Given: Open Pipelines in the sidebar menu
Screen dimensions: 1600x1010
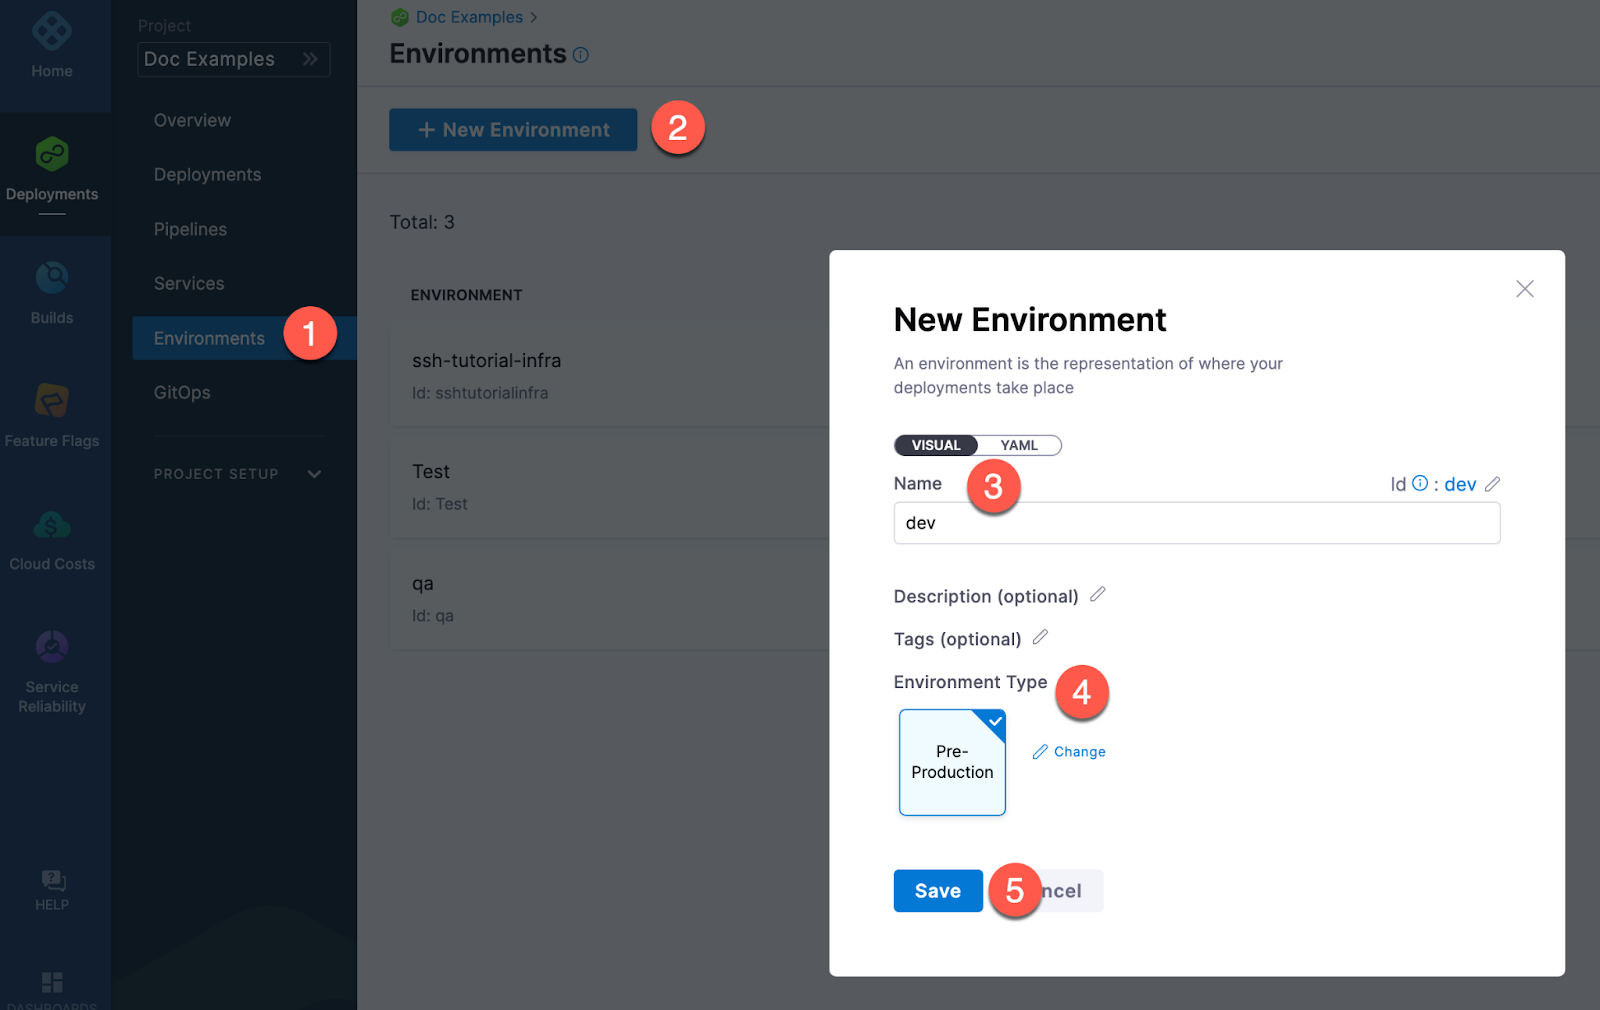Looking at the screenshot, I should (x=190, y=229).
